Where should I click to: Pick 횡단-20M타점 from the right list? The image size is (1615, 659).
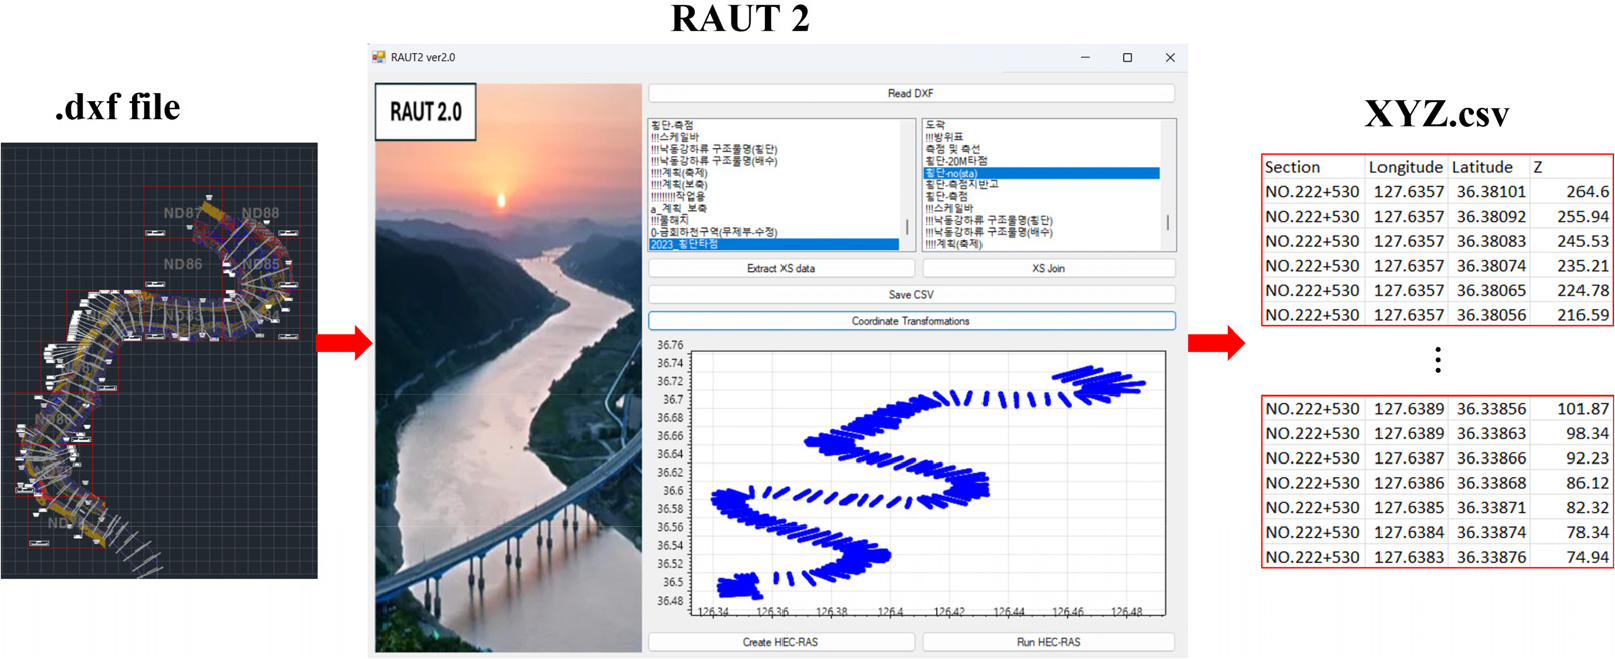tap(956, 161)
